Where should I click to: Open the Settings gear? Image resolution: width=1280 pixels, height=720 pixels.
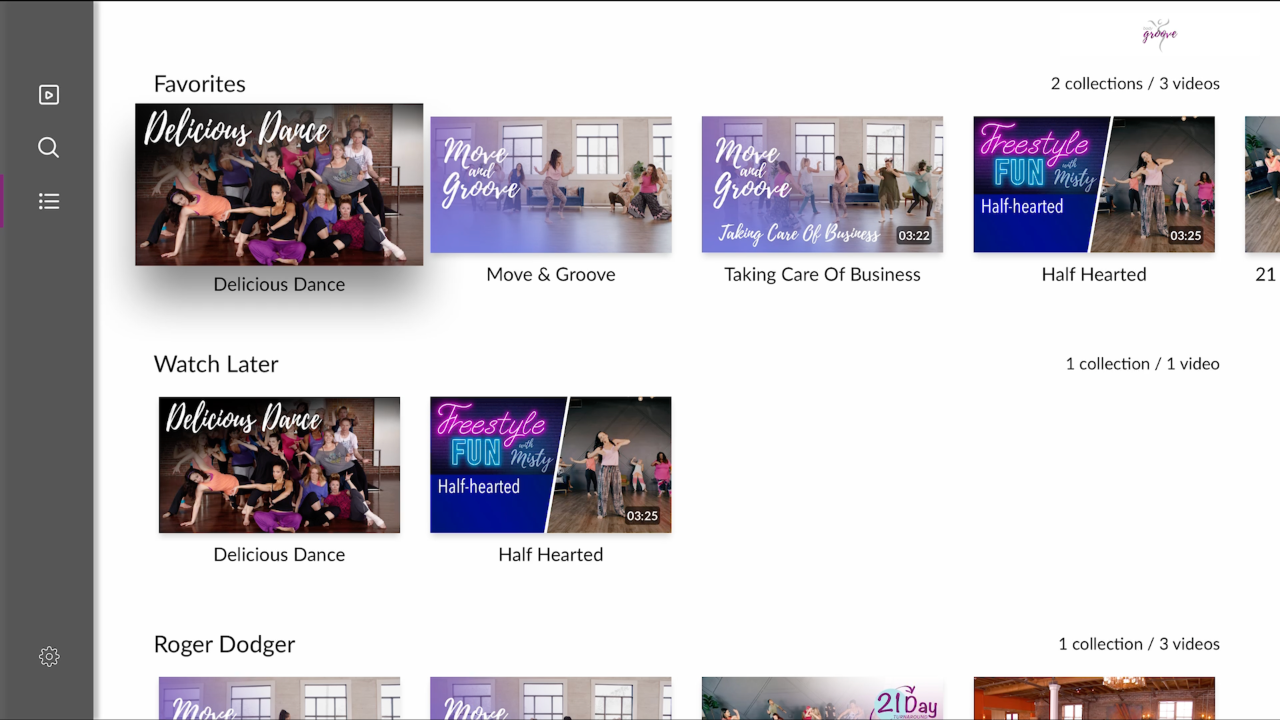pyautogui.click(x=48, y=656)
